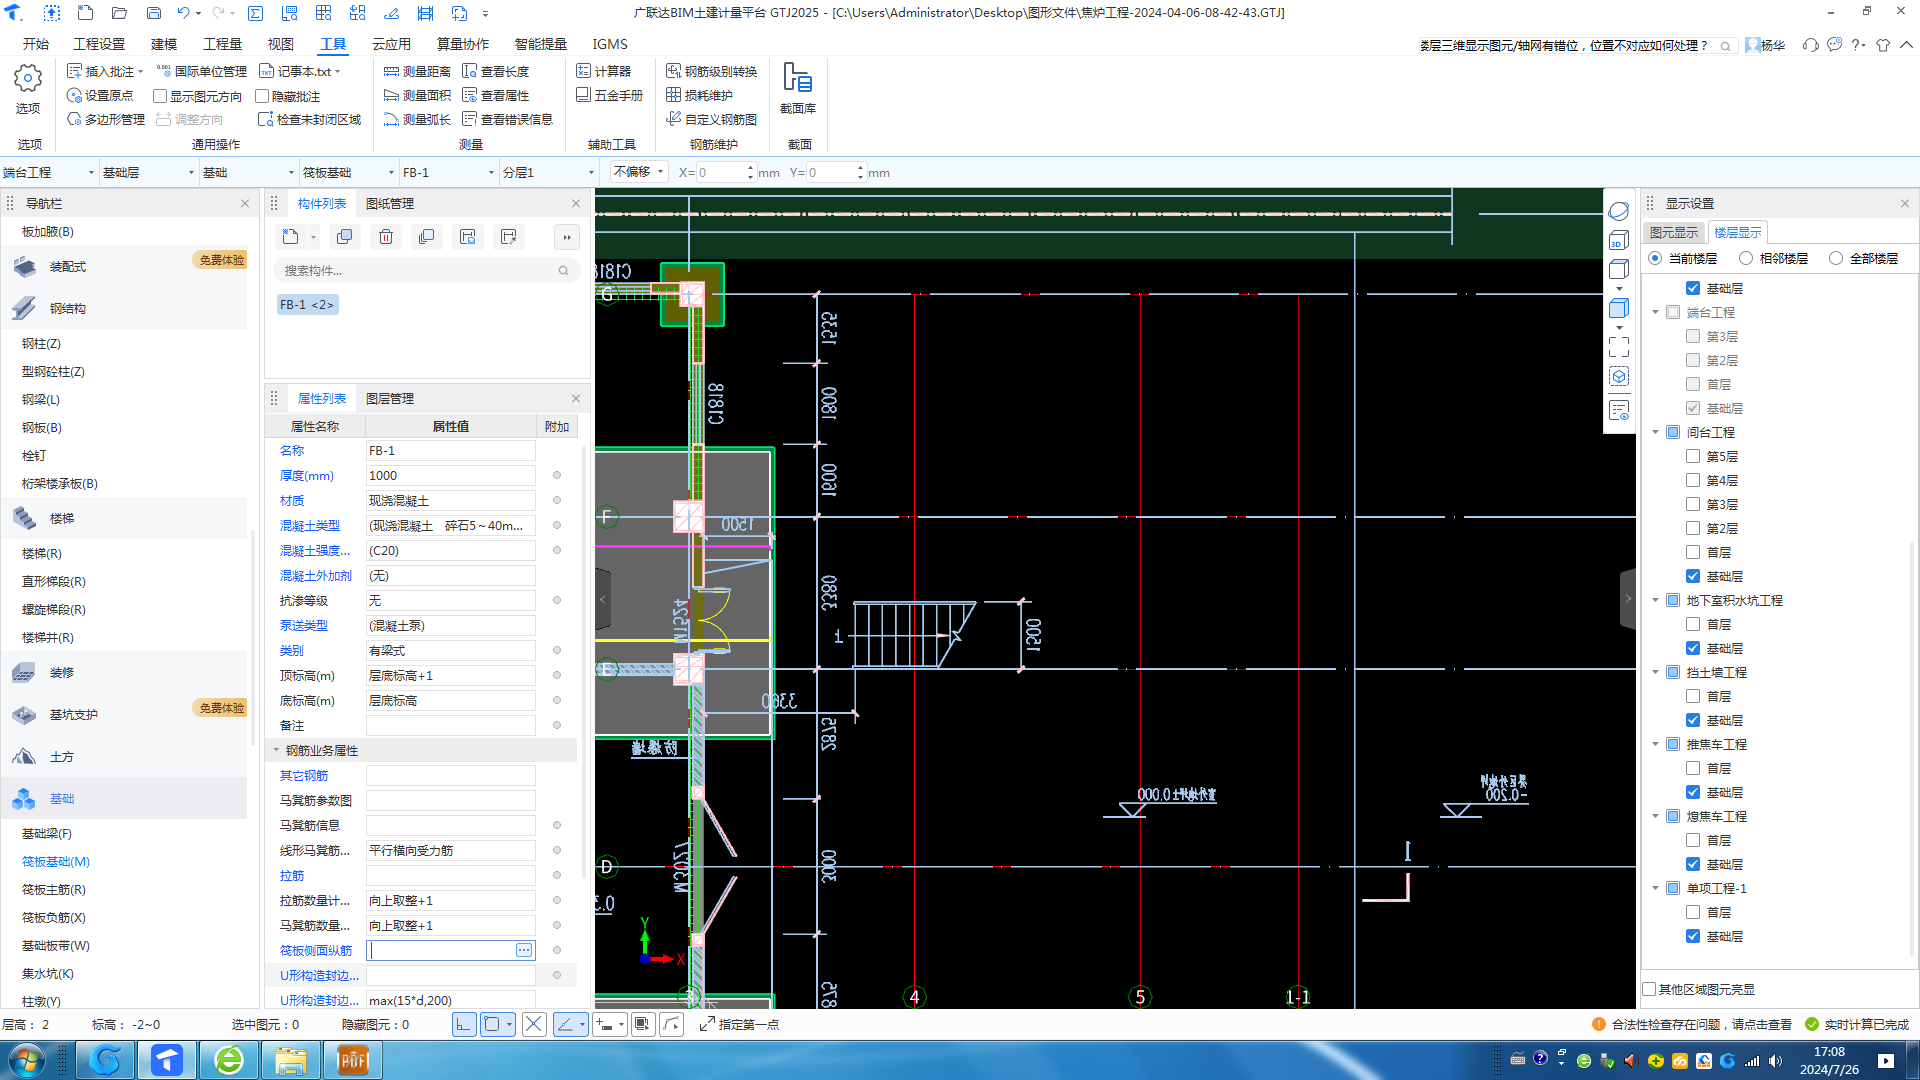
Task: Open the 云应用 ribbon tab
Action: pos(392,44)
